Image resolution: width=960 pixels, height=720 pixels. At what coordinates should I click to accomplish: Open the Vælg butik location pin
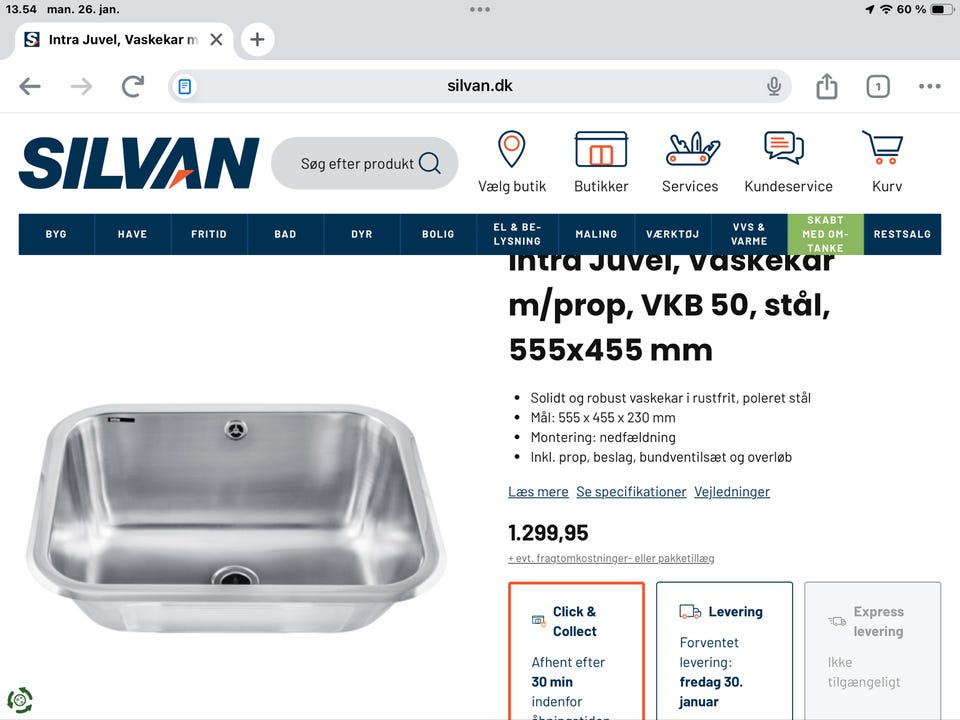click(512, 149)
